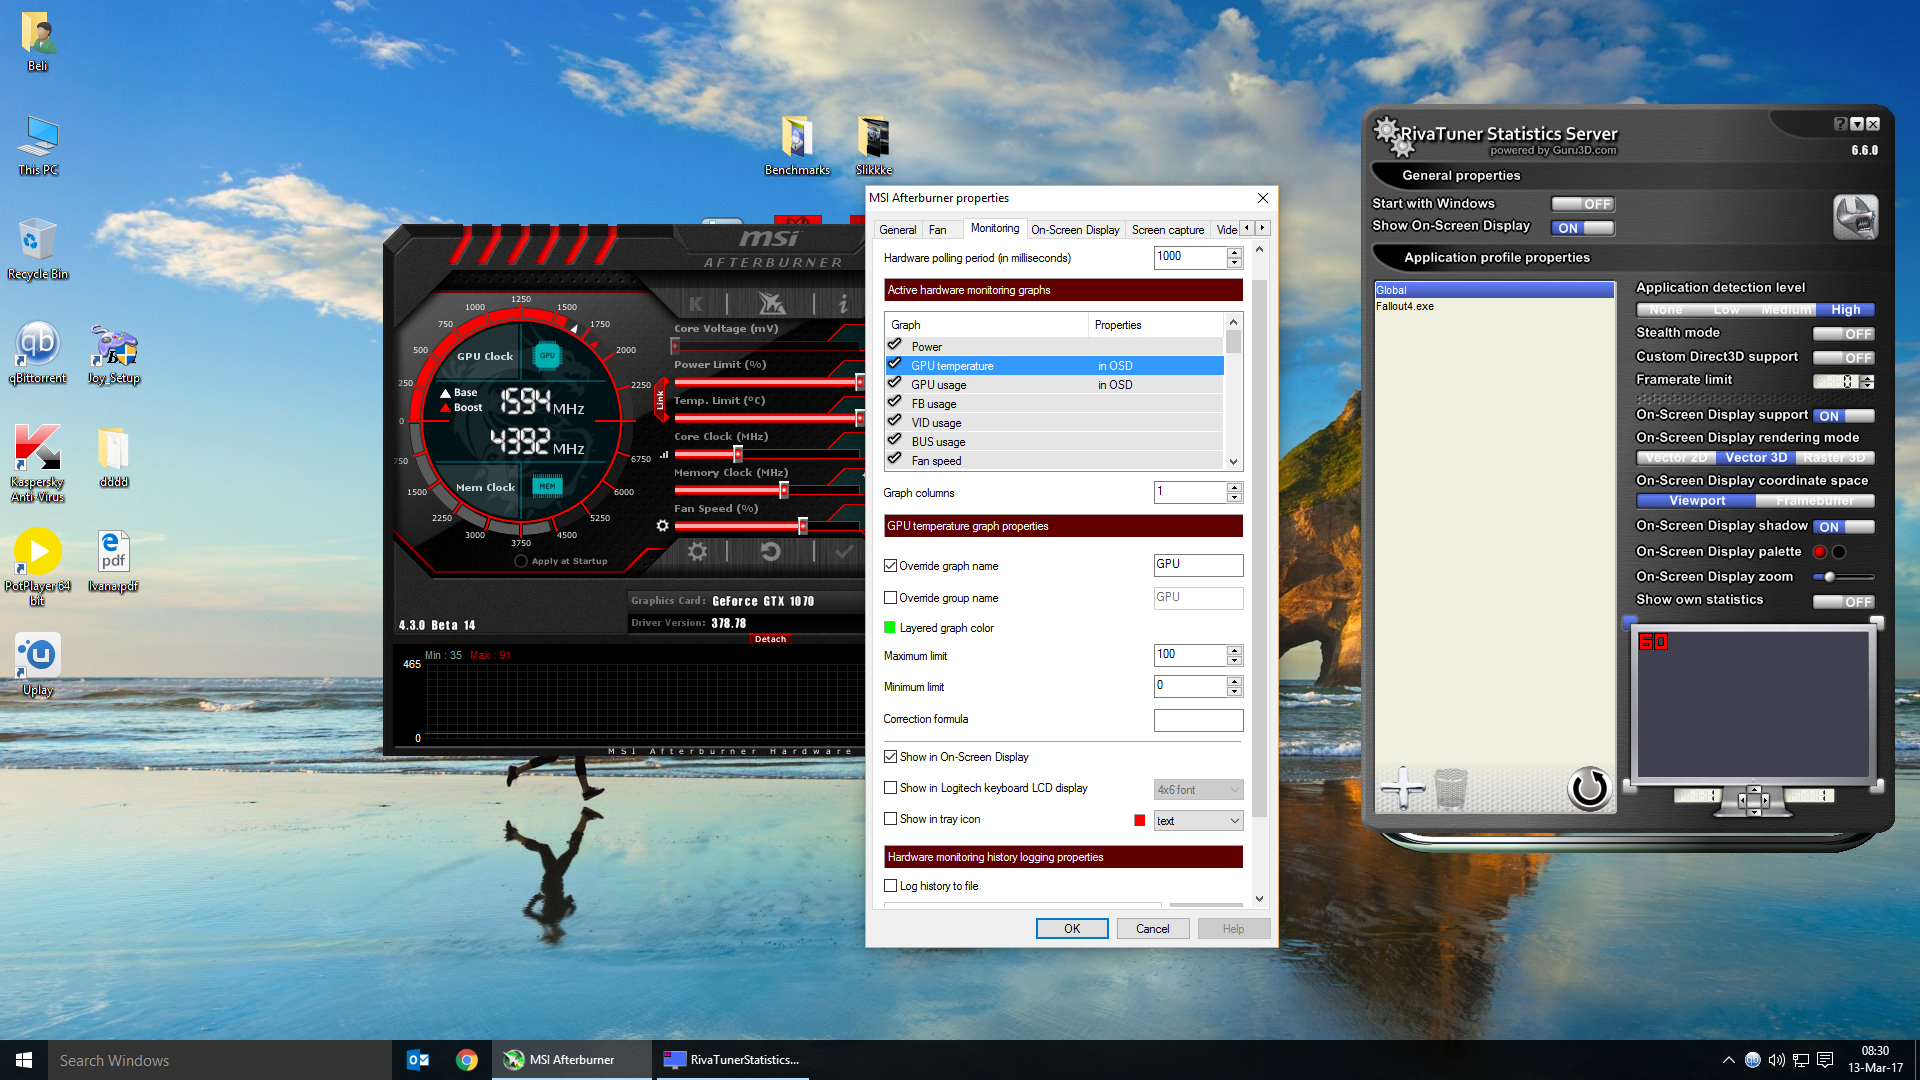The image size is (1920, 1080).
Task: Open Kaspersky Anti-Virus desktop icon
Action: coord(38,463)
